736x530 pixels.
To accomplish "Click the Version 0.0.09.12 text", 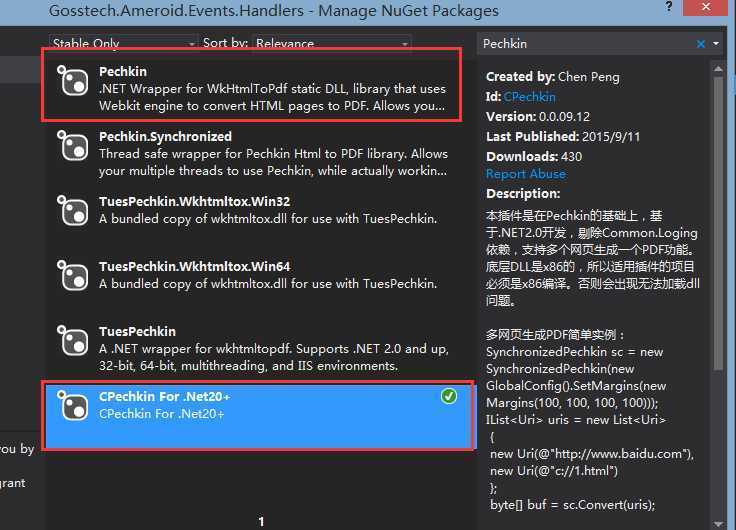I will click(x=538, y=116).
